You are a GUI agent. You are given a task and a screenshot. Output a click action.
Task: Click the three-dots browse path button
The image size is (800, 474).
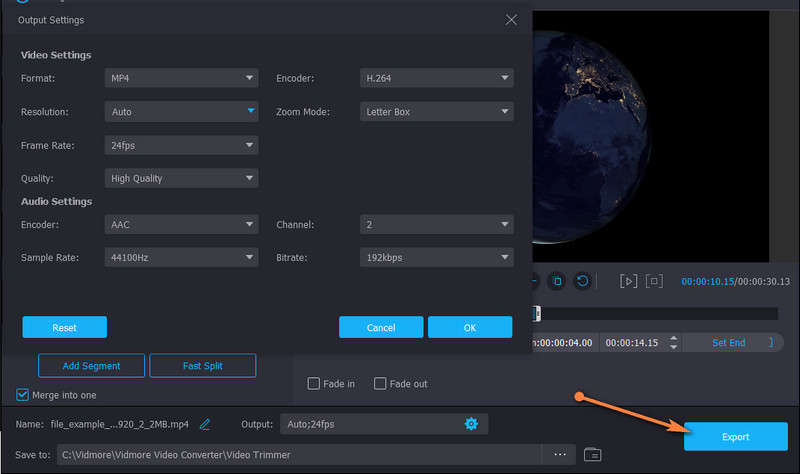pyautogui.click(x=559, y=454)
